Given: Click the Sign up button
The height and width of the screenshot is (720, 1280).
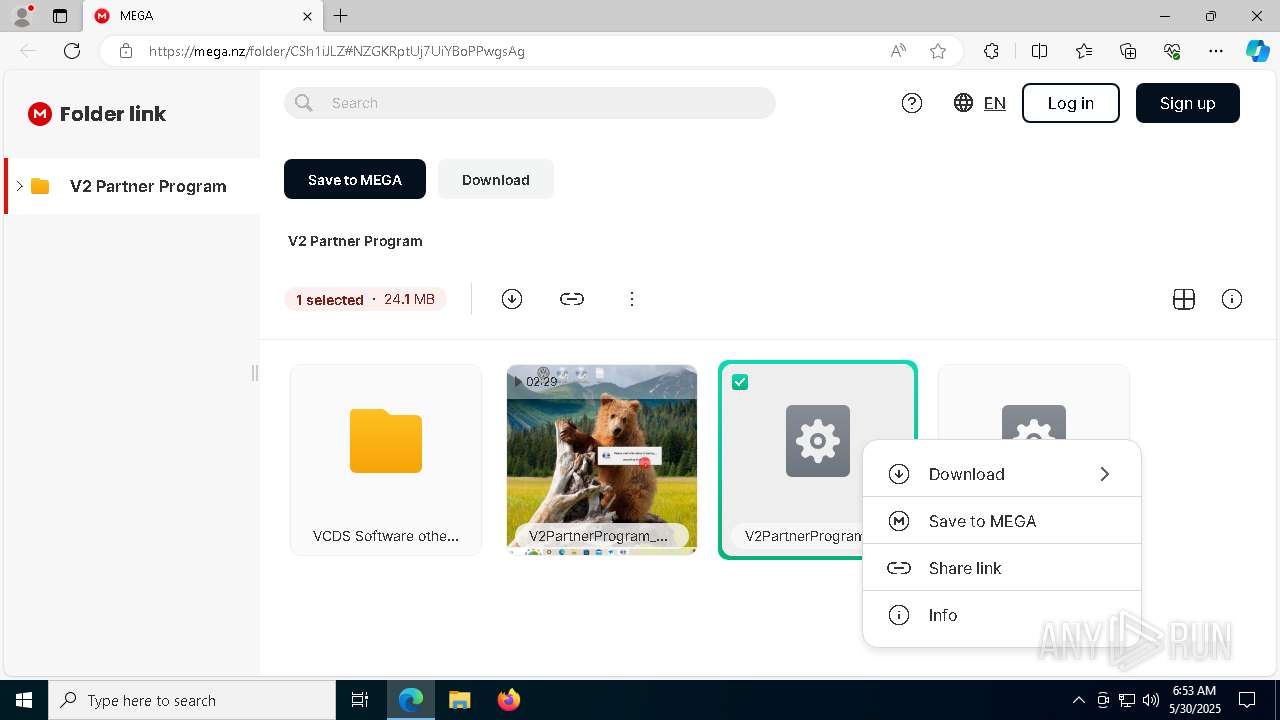Looking at the screenshot, I should coord(1188,103).
